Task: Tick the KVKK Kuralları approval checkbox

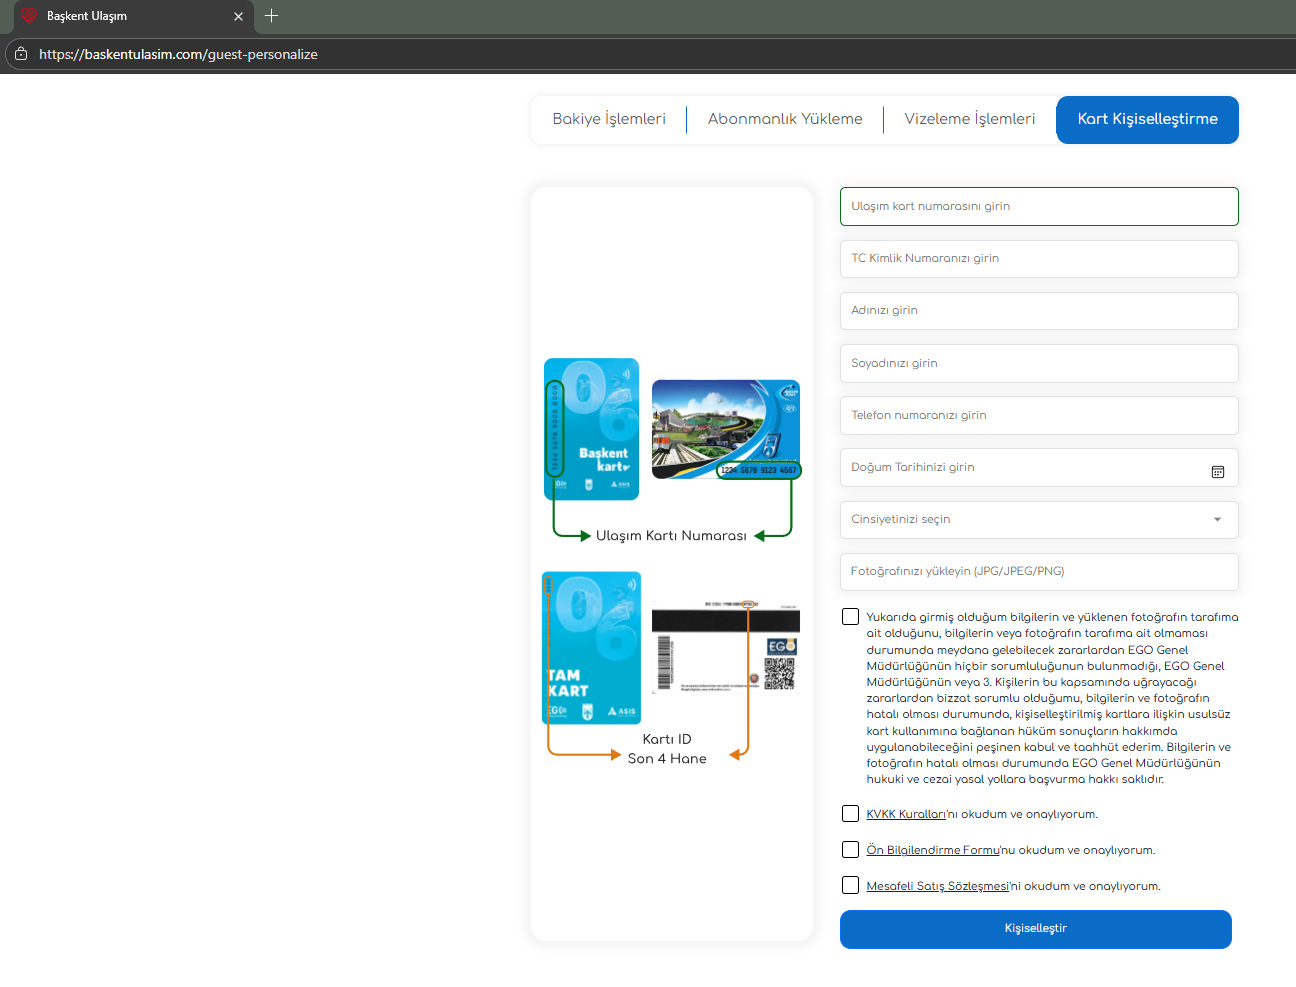Action: click(850, 814)
